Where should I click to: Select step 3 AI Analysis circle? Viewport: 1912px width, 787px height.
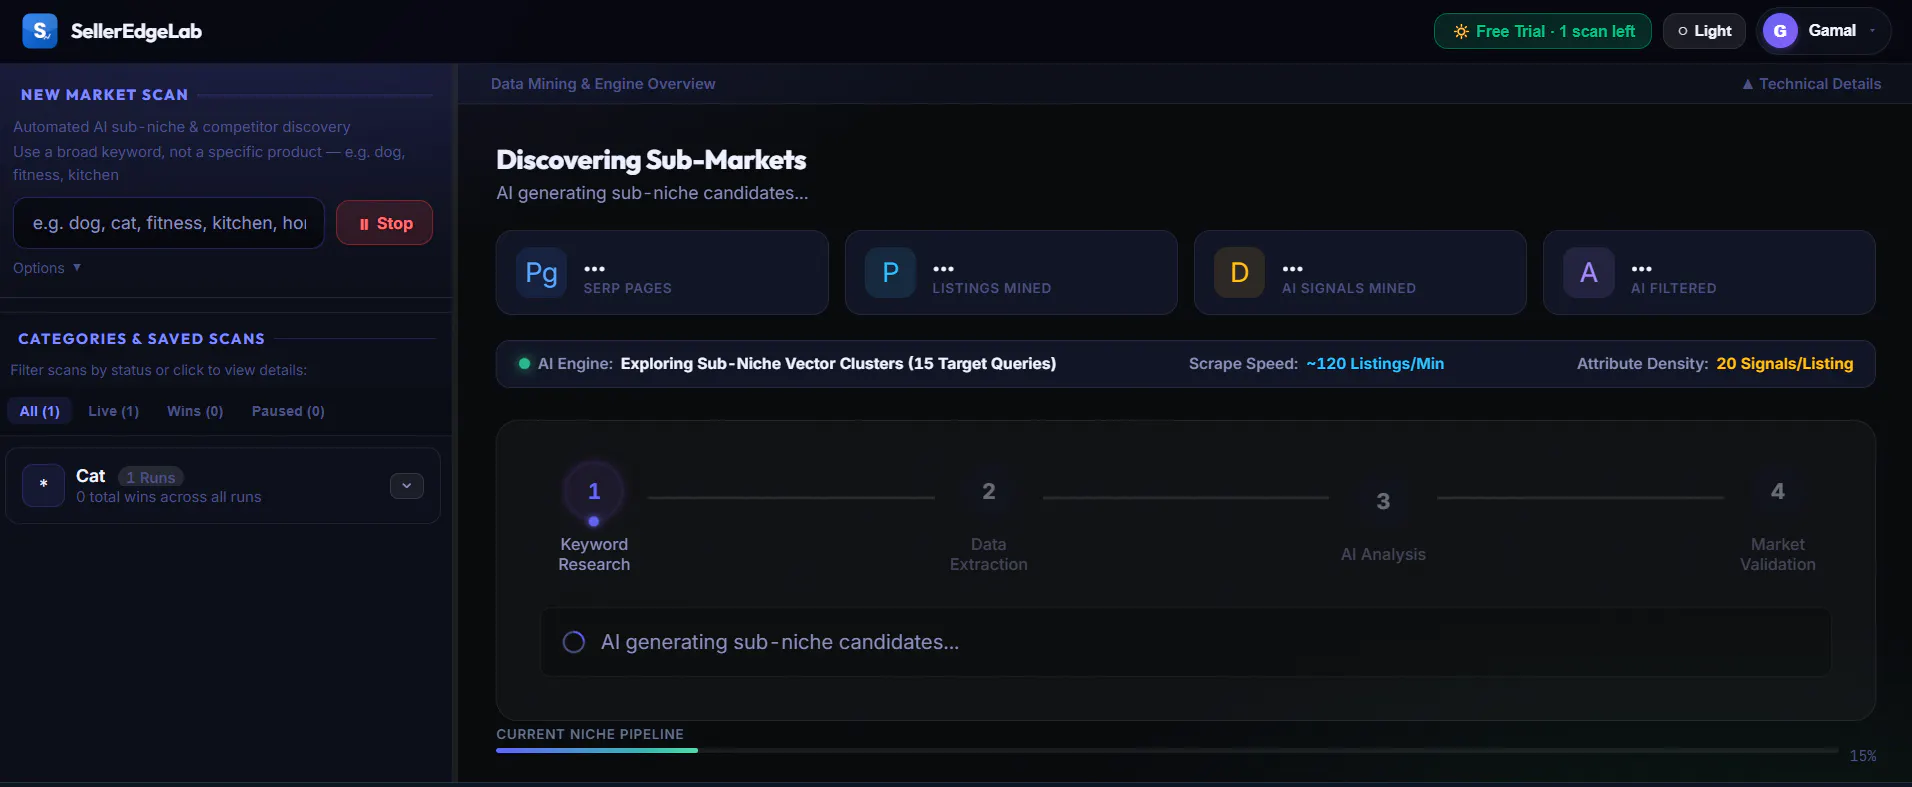(x=1383, y=501)
